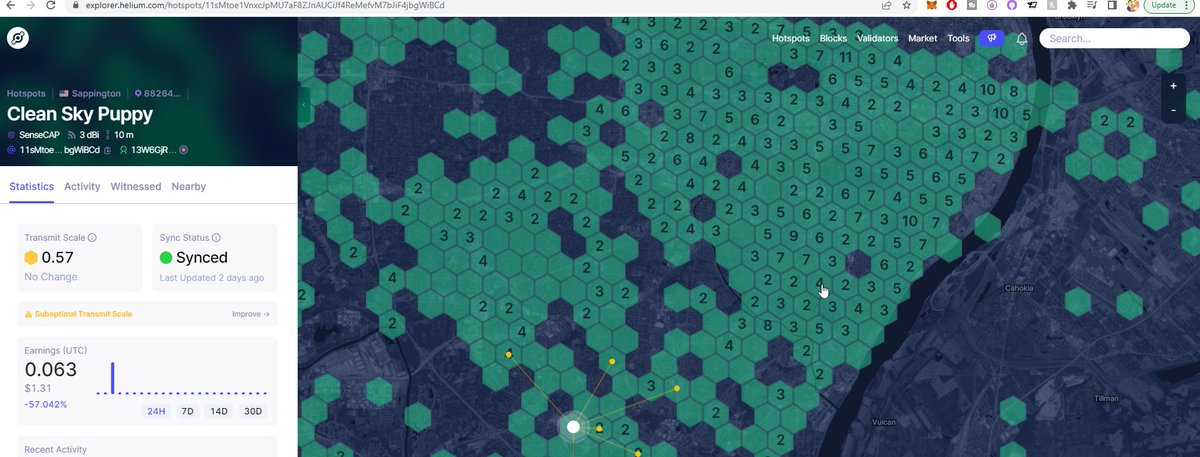Click the round badge after 13W6GjR owner address

click(183, 150)
